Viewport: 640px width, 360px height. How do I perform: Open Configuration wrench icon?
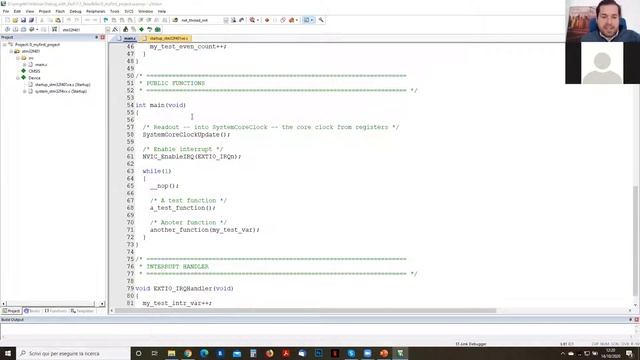(x=321, y=20)
